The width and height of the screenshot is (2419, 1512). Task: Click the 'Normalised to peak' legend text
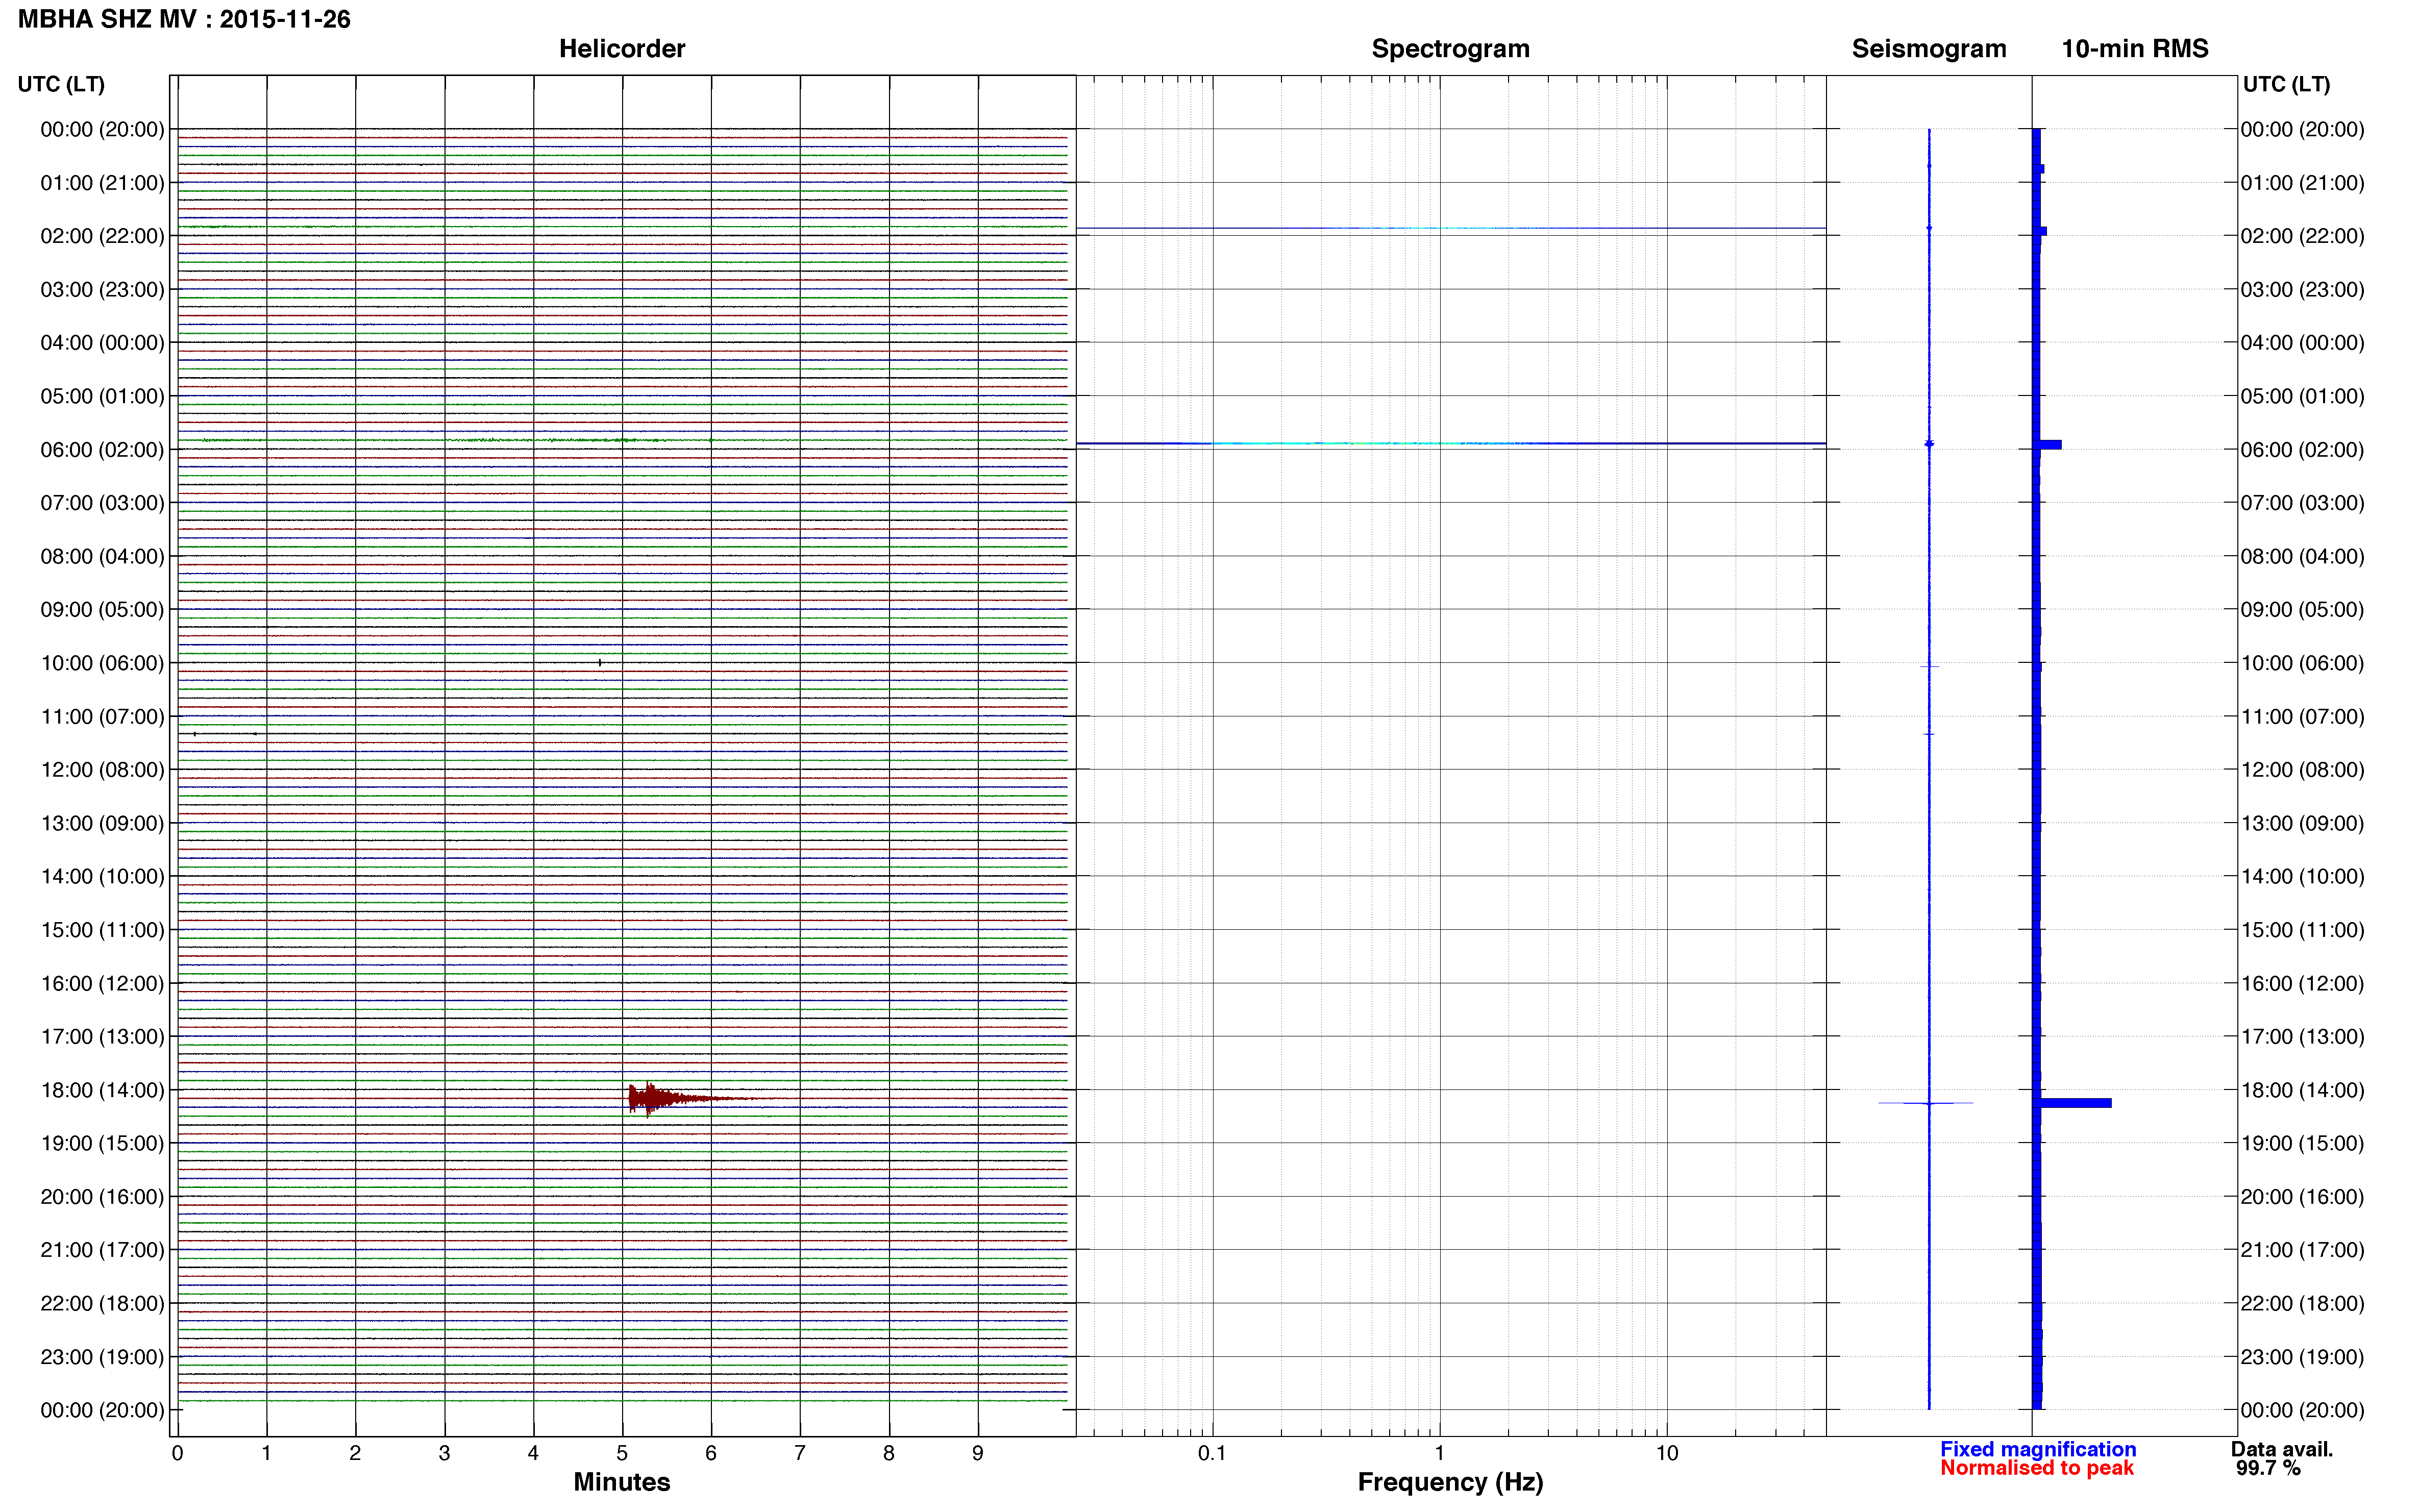(2036, 1468)
